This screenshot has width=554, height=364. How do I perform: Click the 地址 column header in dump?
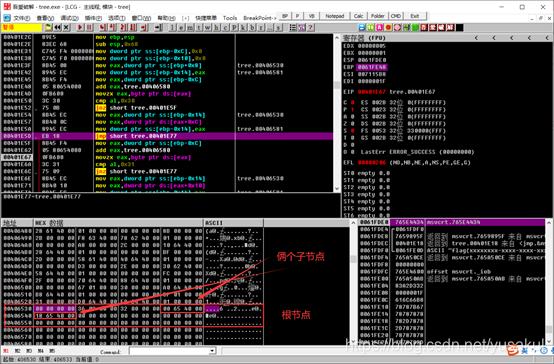tap(17, 223)
